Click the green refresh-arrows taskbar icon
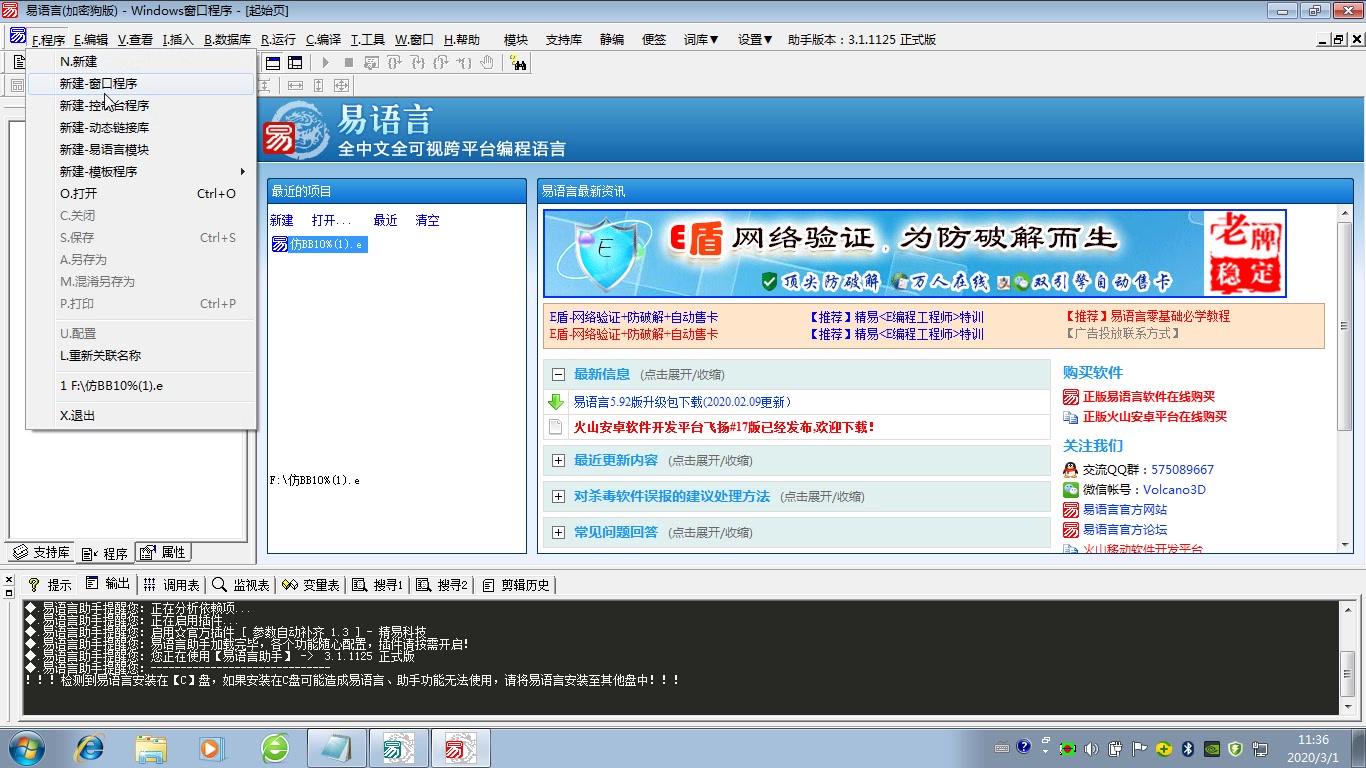Screen dimensions: 1366x768 274,748
